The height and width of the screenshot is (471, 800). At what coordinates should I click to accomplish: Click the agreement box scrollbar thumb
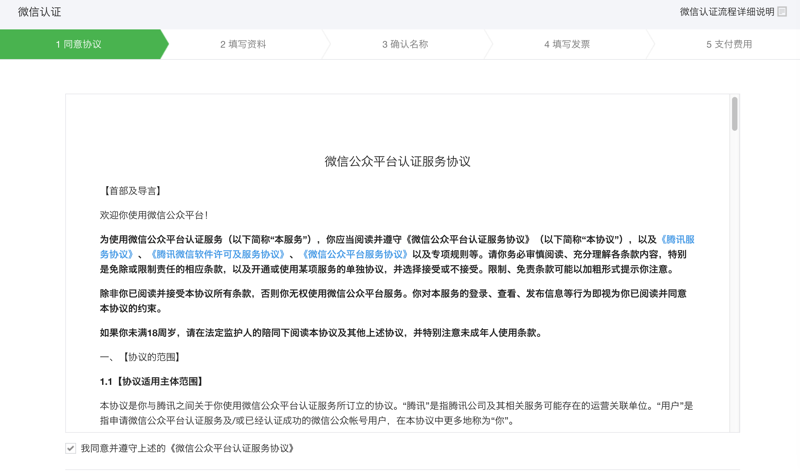click(x=735, y=114)
